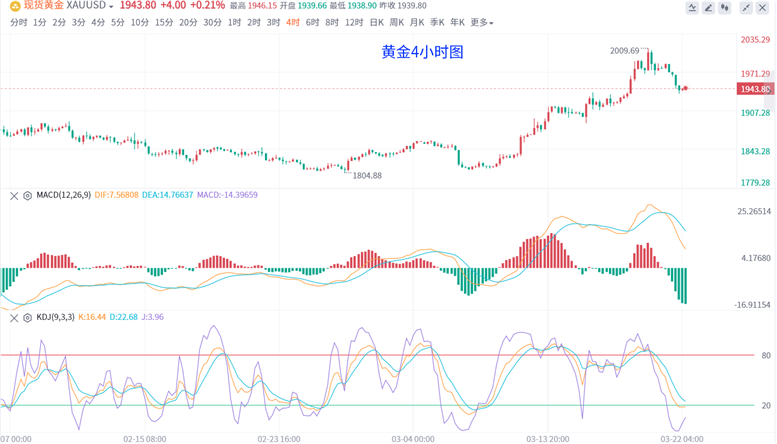Switch to the 分时 timeframe
The width and height of the screenshot is (777, 444).
pos(18,22)
